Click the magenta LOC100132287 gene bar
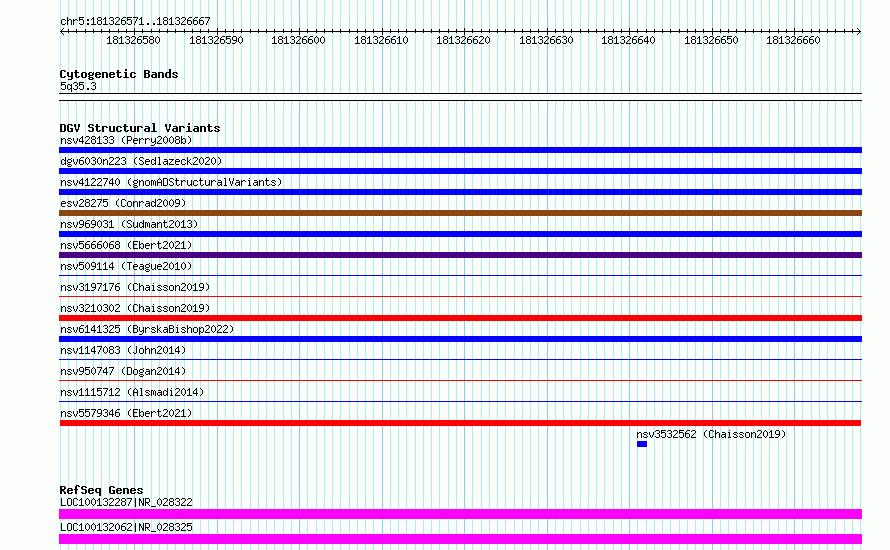The image size is (890, 550). 460,514
